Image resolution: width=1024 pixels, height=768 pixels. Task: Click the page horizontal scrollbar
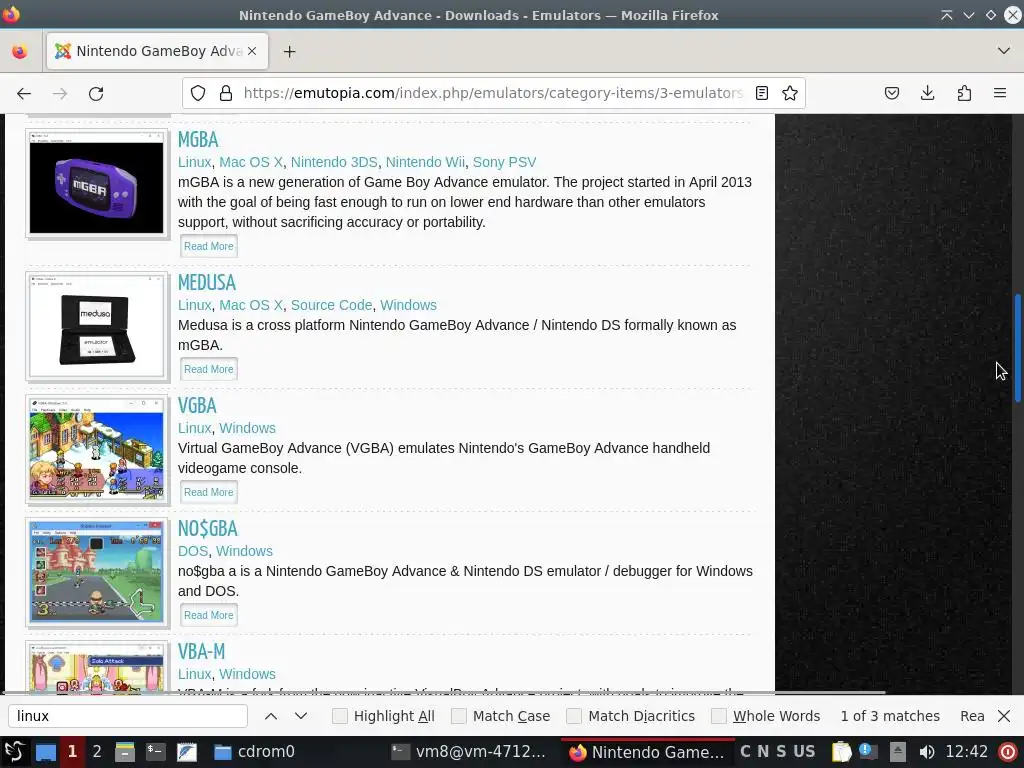click(x=444, y=692)
